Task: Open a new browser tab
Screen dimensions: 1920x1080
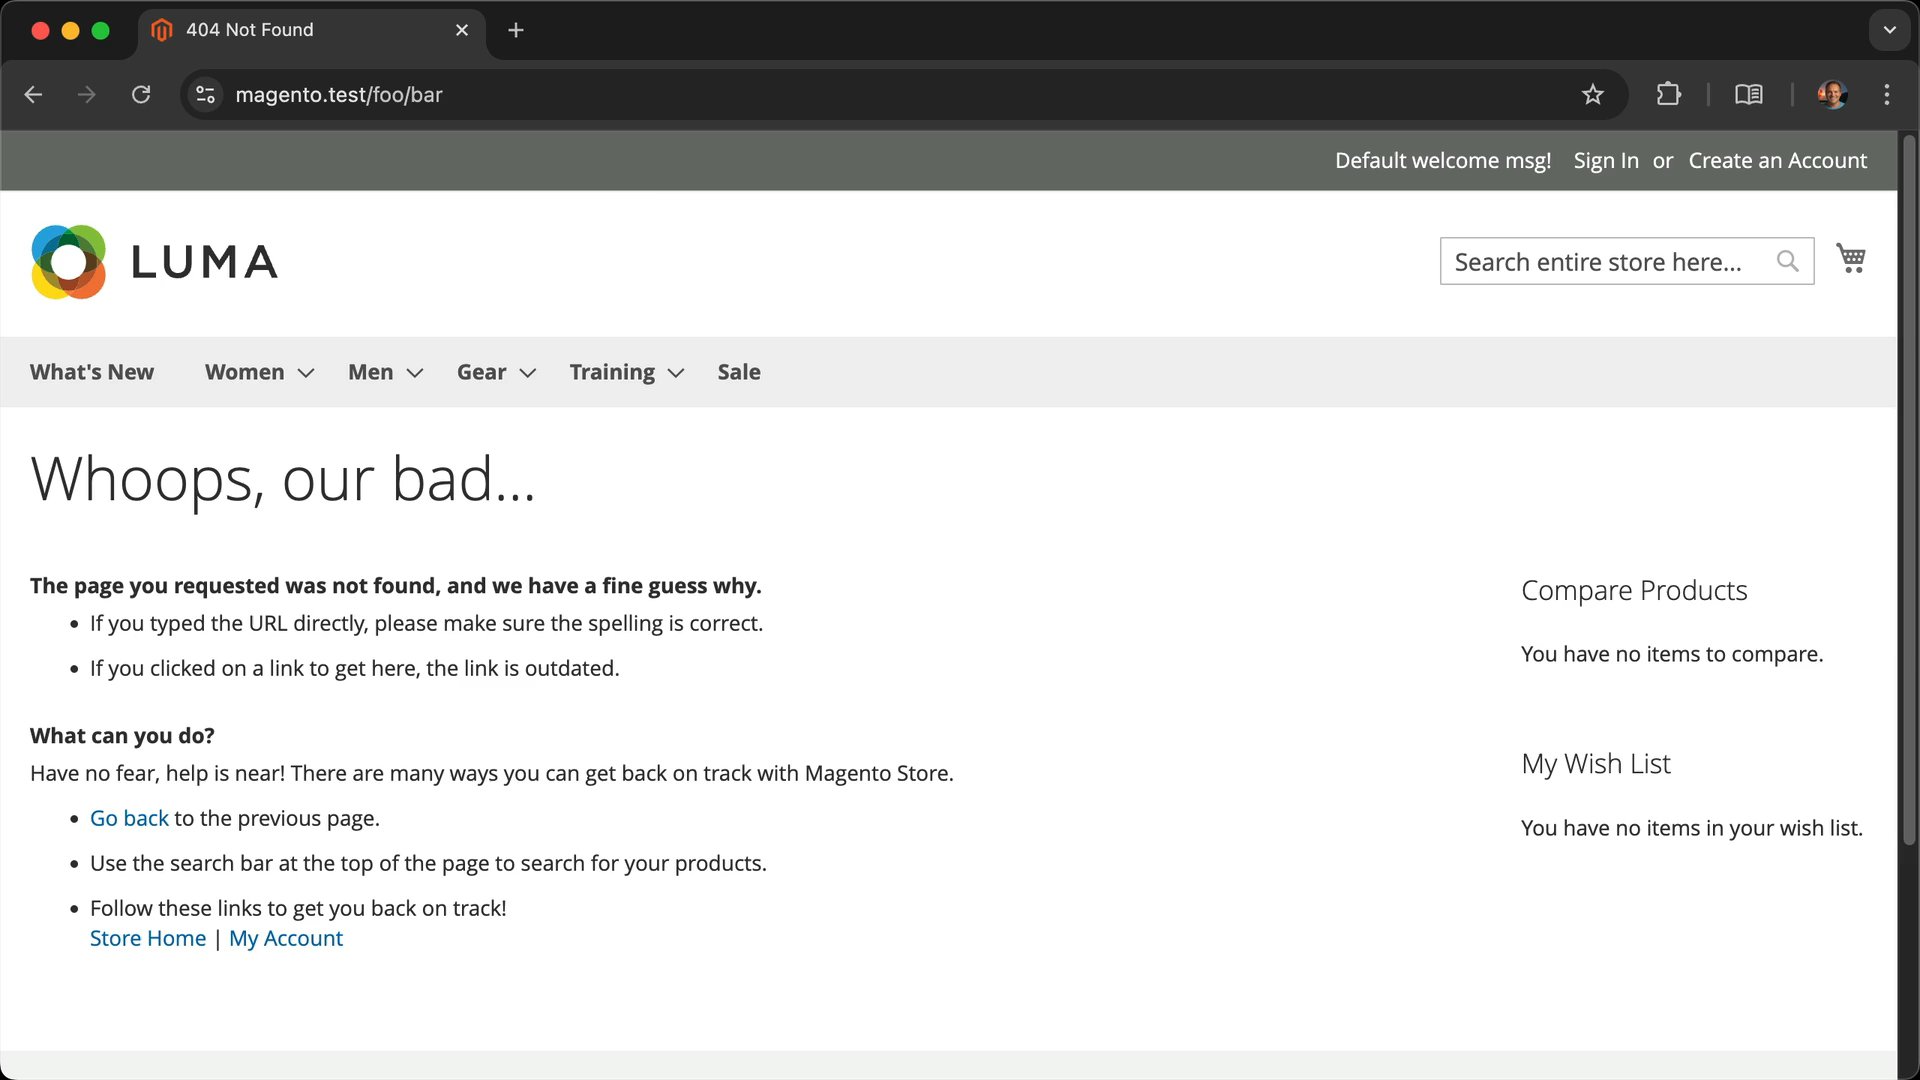Action: pyautogui.click(x=516, y=30)
